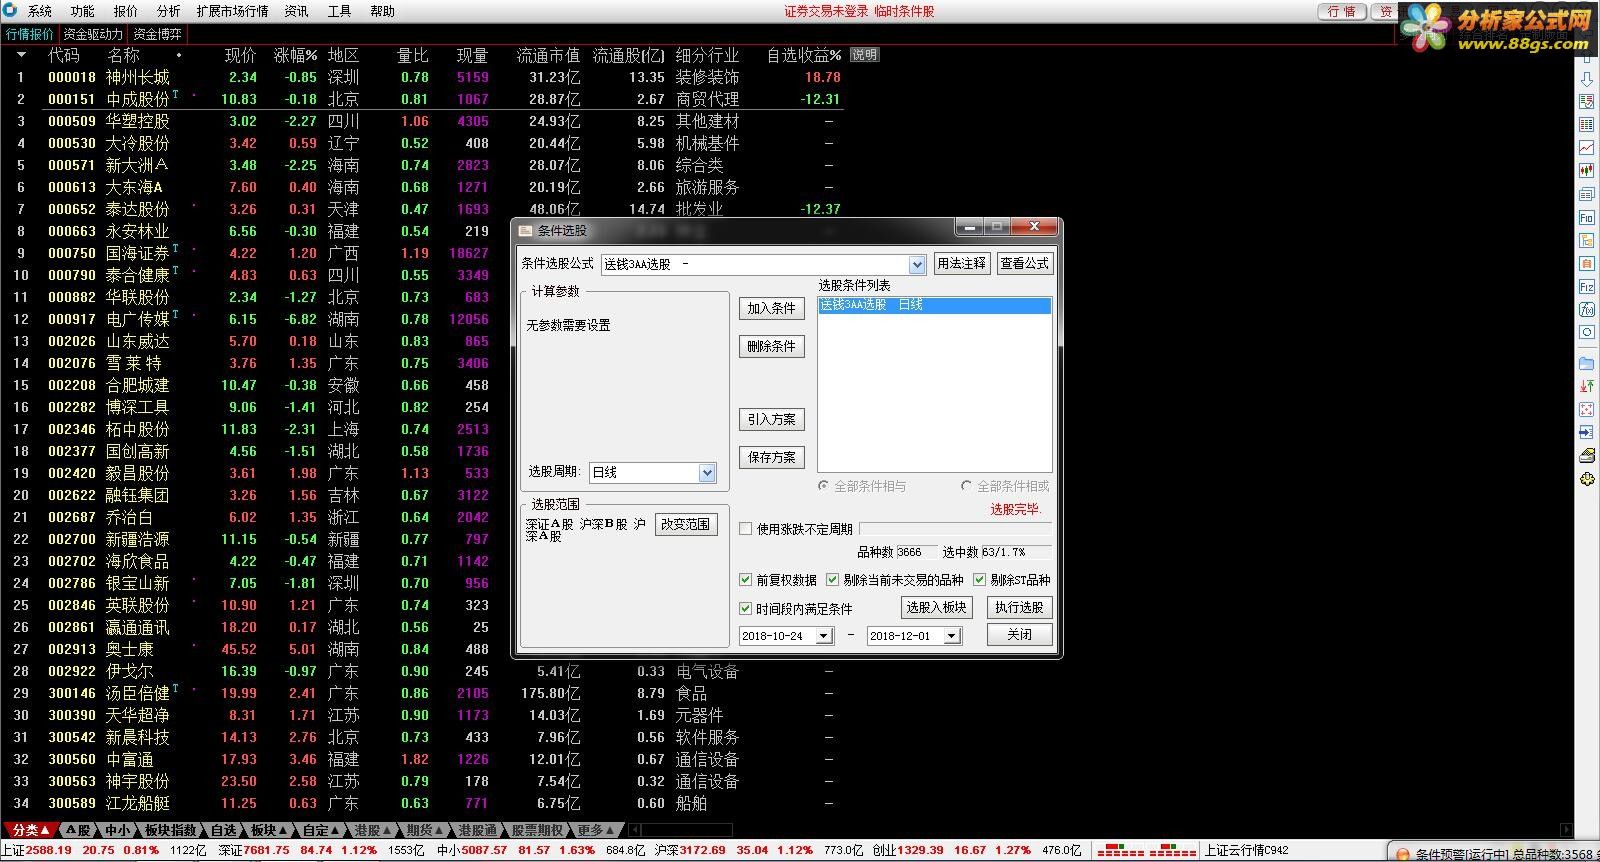Open the red line-chart icon in sidebar
Screen dimensions: 1600x862
1586,148
